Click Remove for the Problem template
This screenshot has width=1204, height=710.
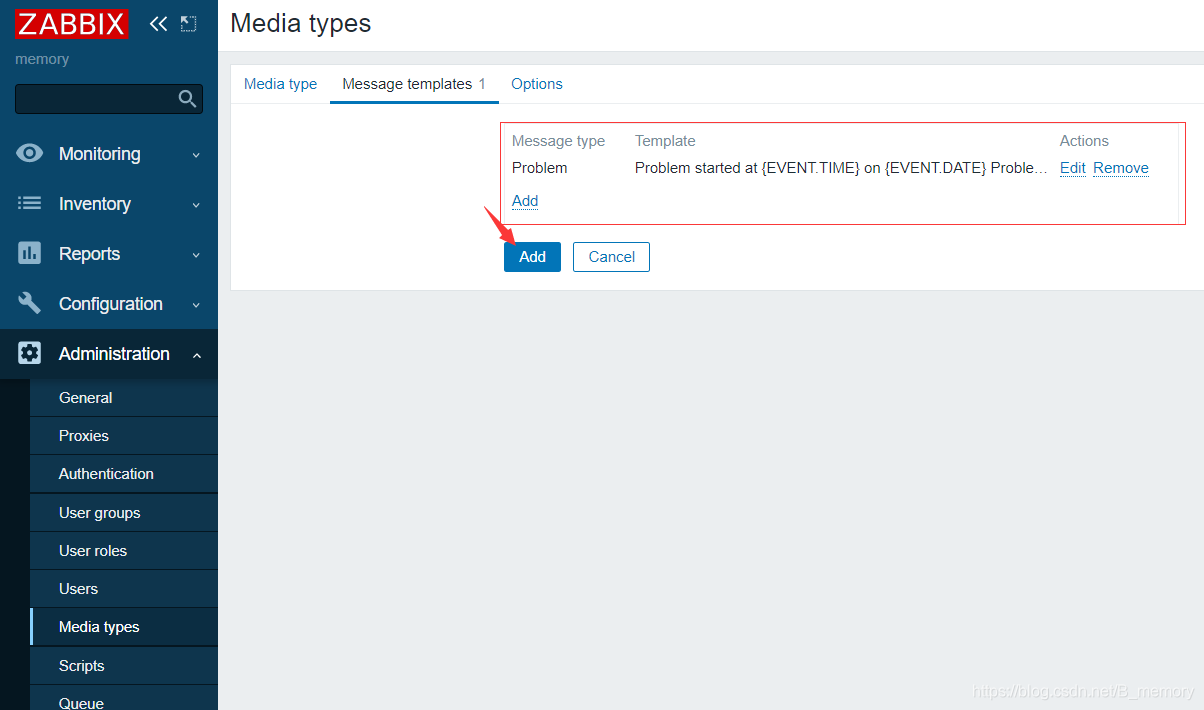(x=1121, y=168)
